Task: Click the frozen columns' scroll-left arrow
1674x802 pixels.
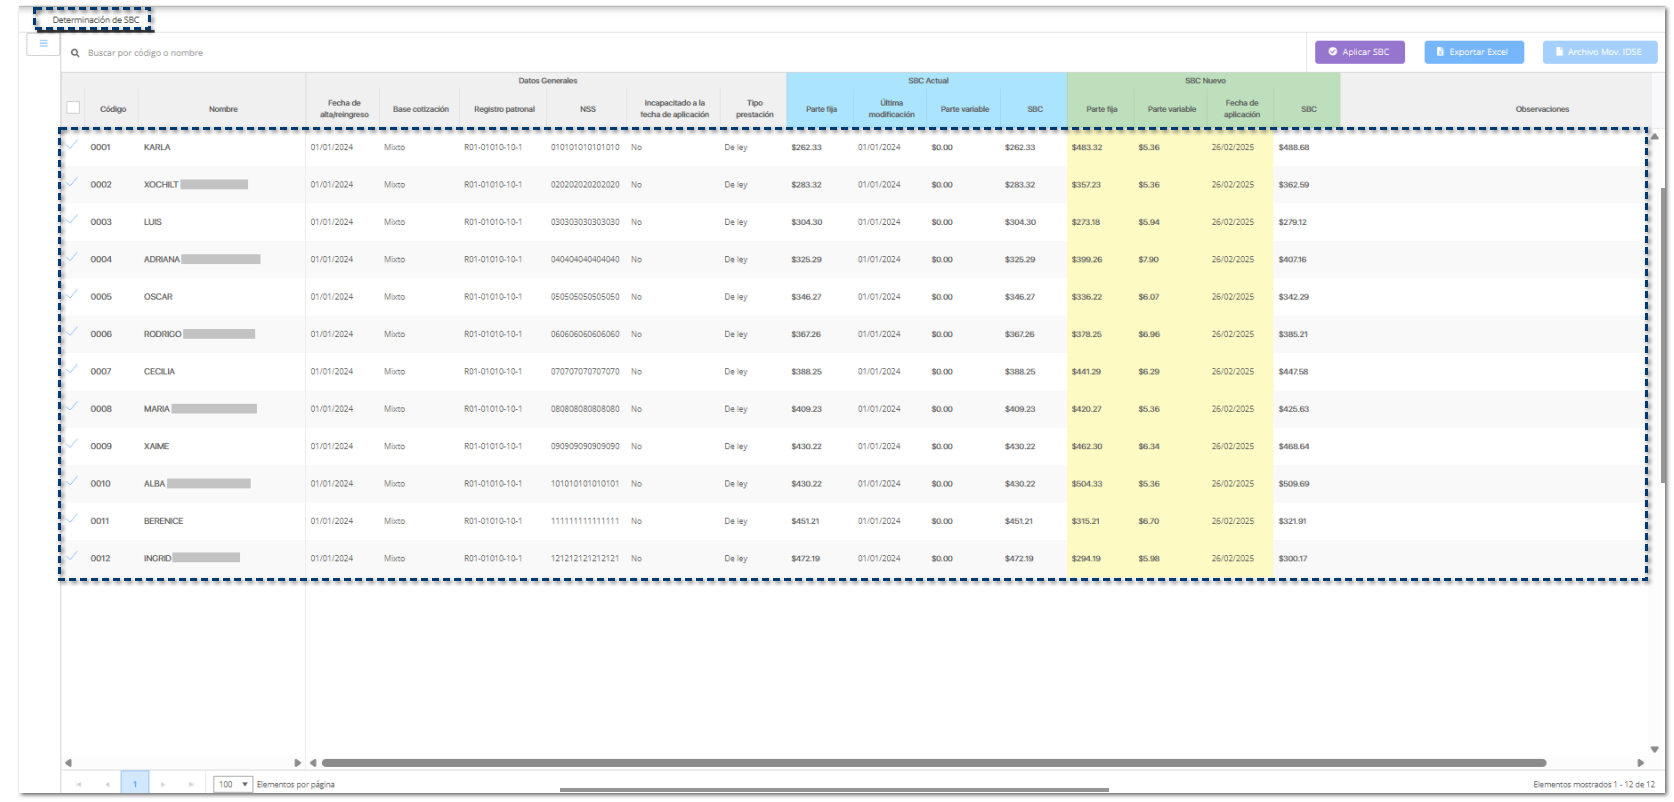Action: point(68,763)
